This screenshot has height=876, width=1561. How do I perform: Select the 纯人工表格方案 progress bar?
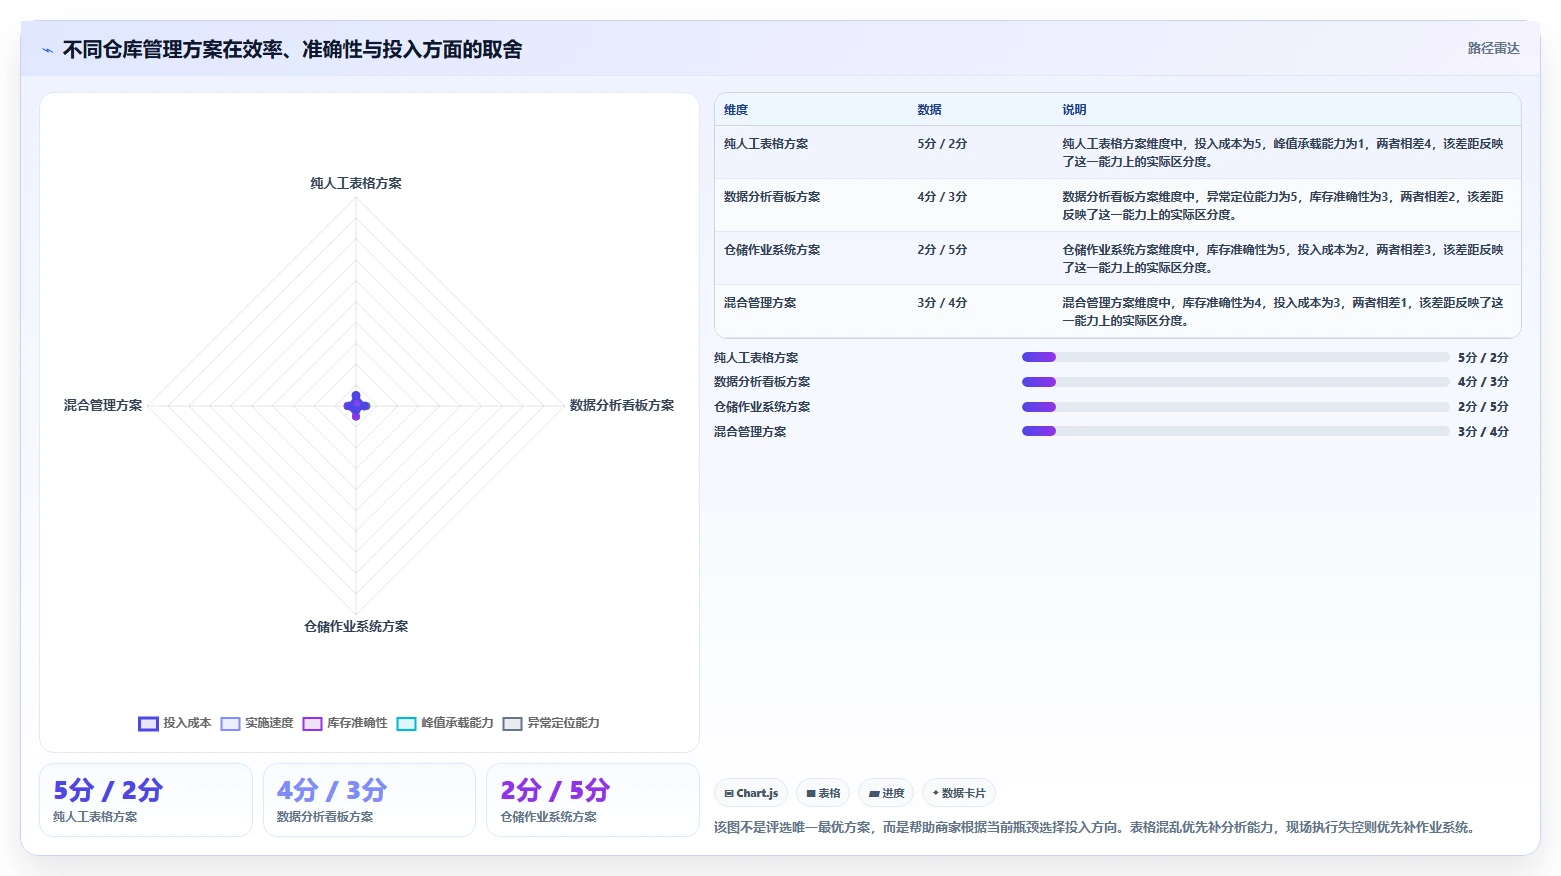pos(1235,357)
